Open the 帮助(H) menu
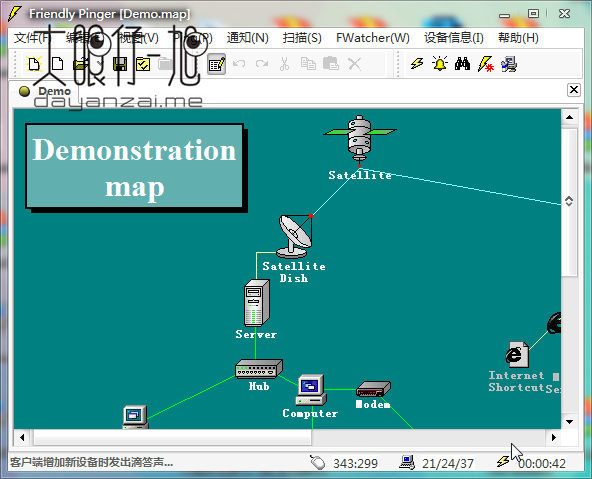This screenshot has height=479, width=592. click(x=518, y=38)
